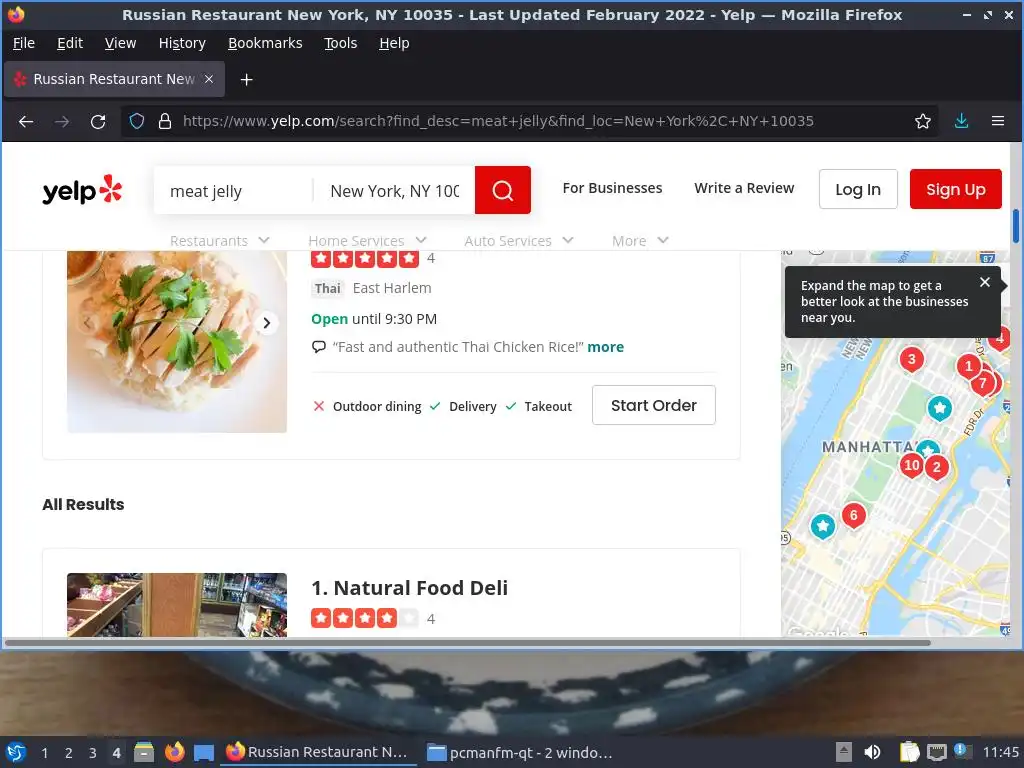The image size is (1024, 768).
Task: Switch to virtual desktop 2
Action: [x=69, y=753]
